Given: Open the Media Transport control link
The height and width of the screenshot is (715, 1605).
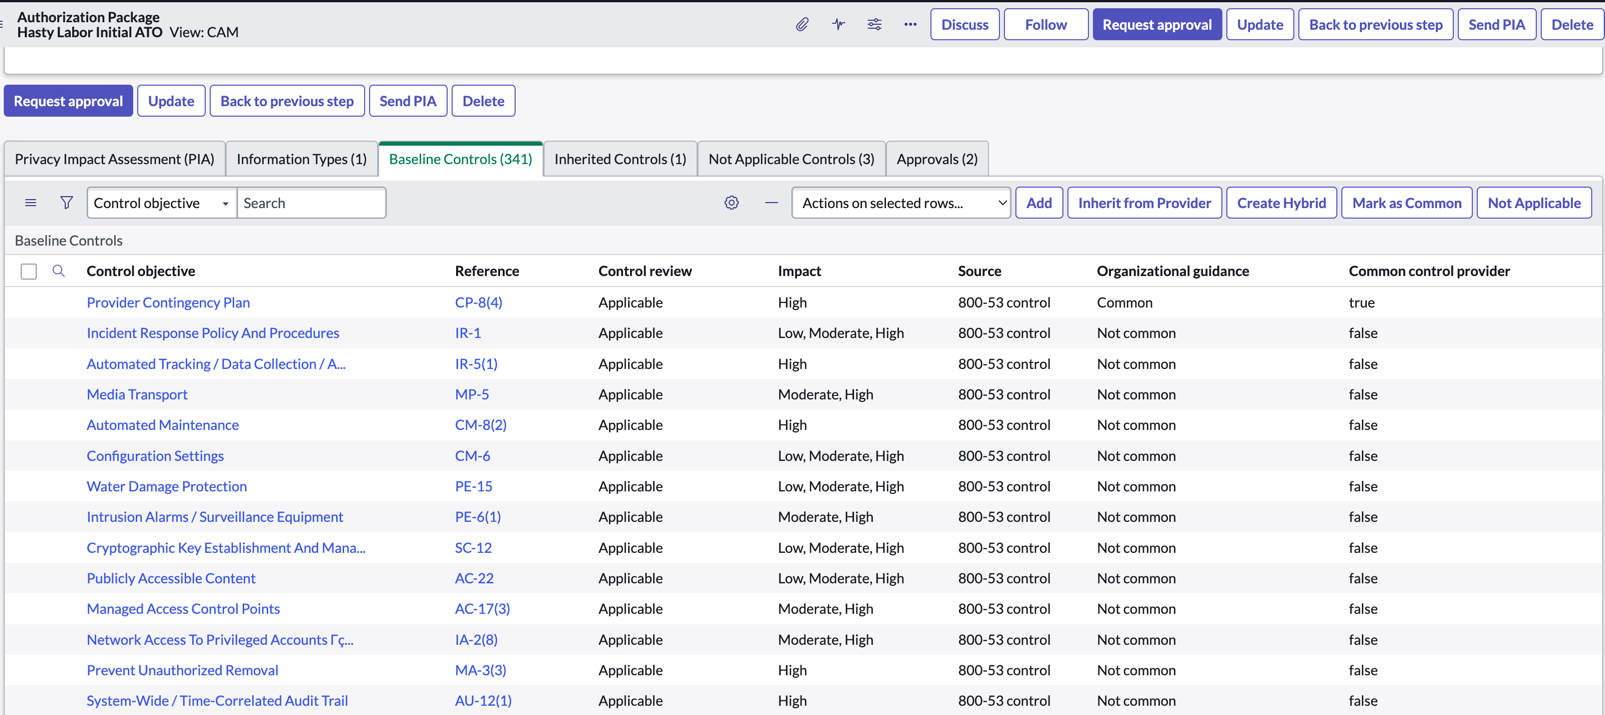Looking at the screenshot, I should point(137,394).
